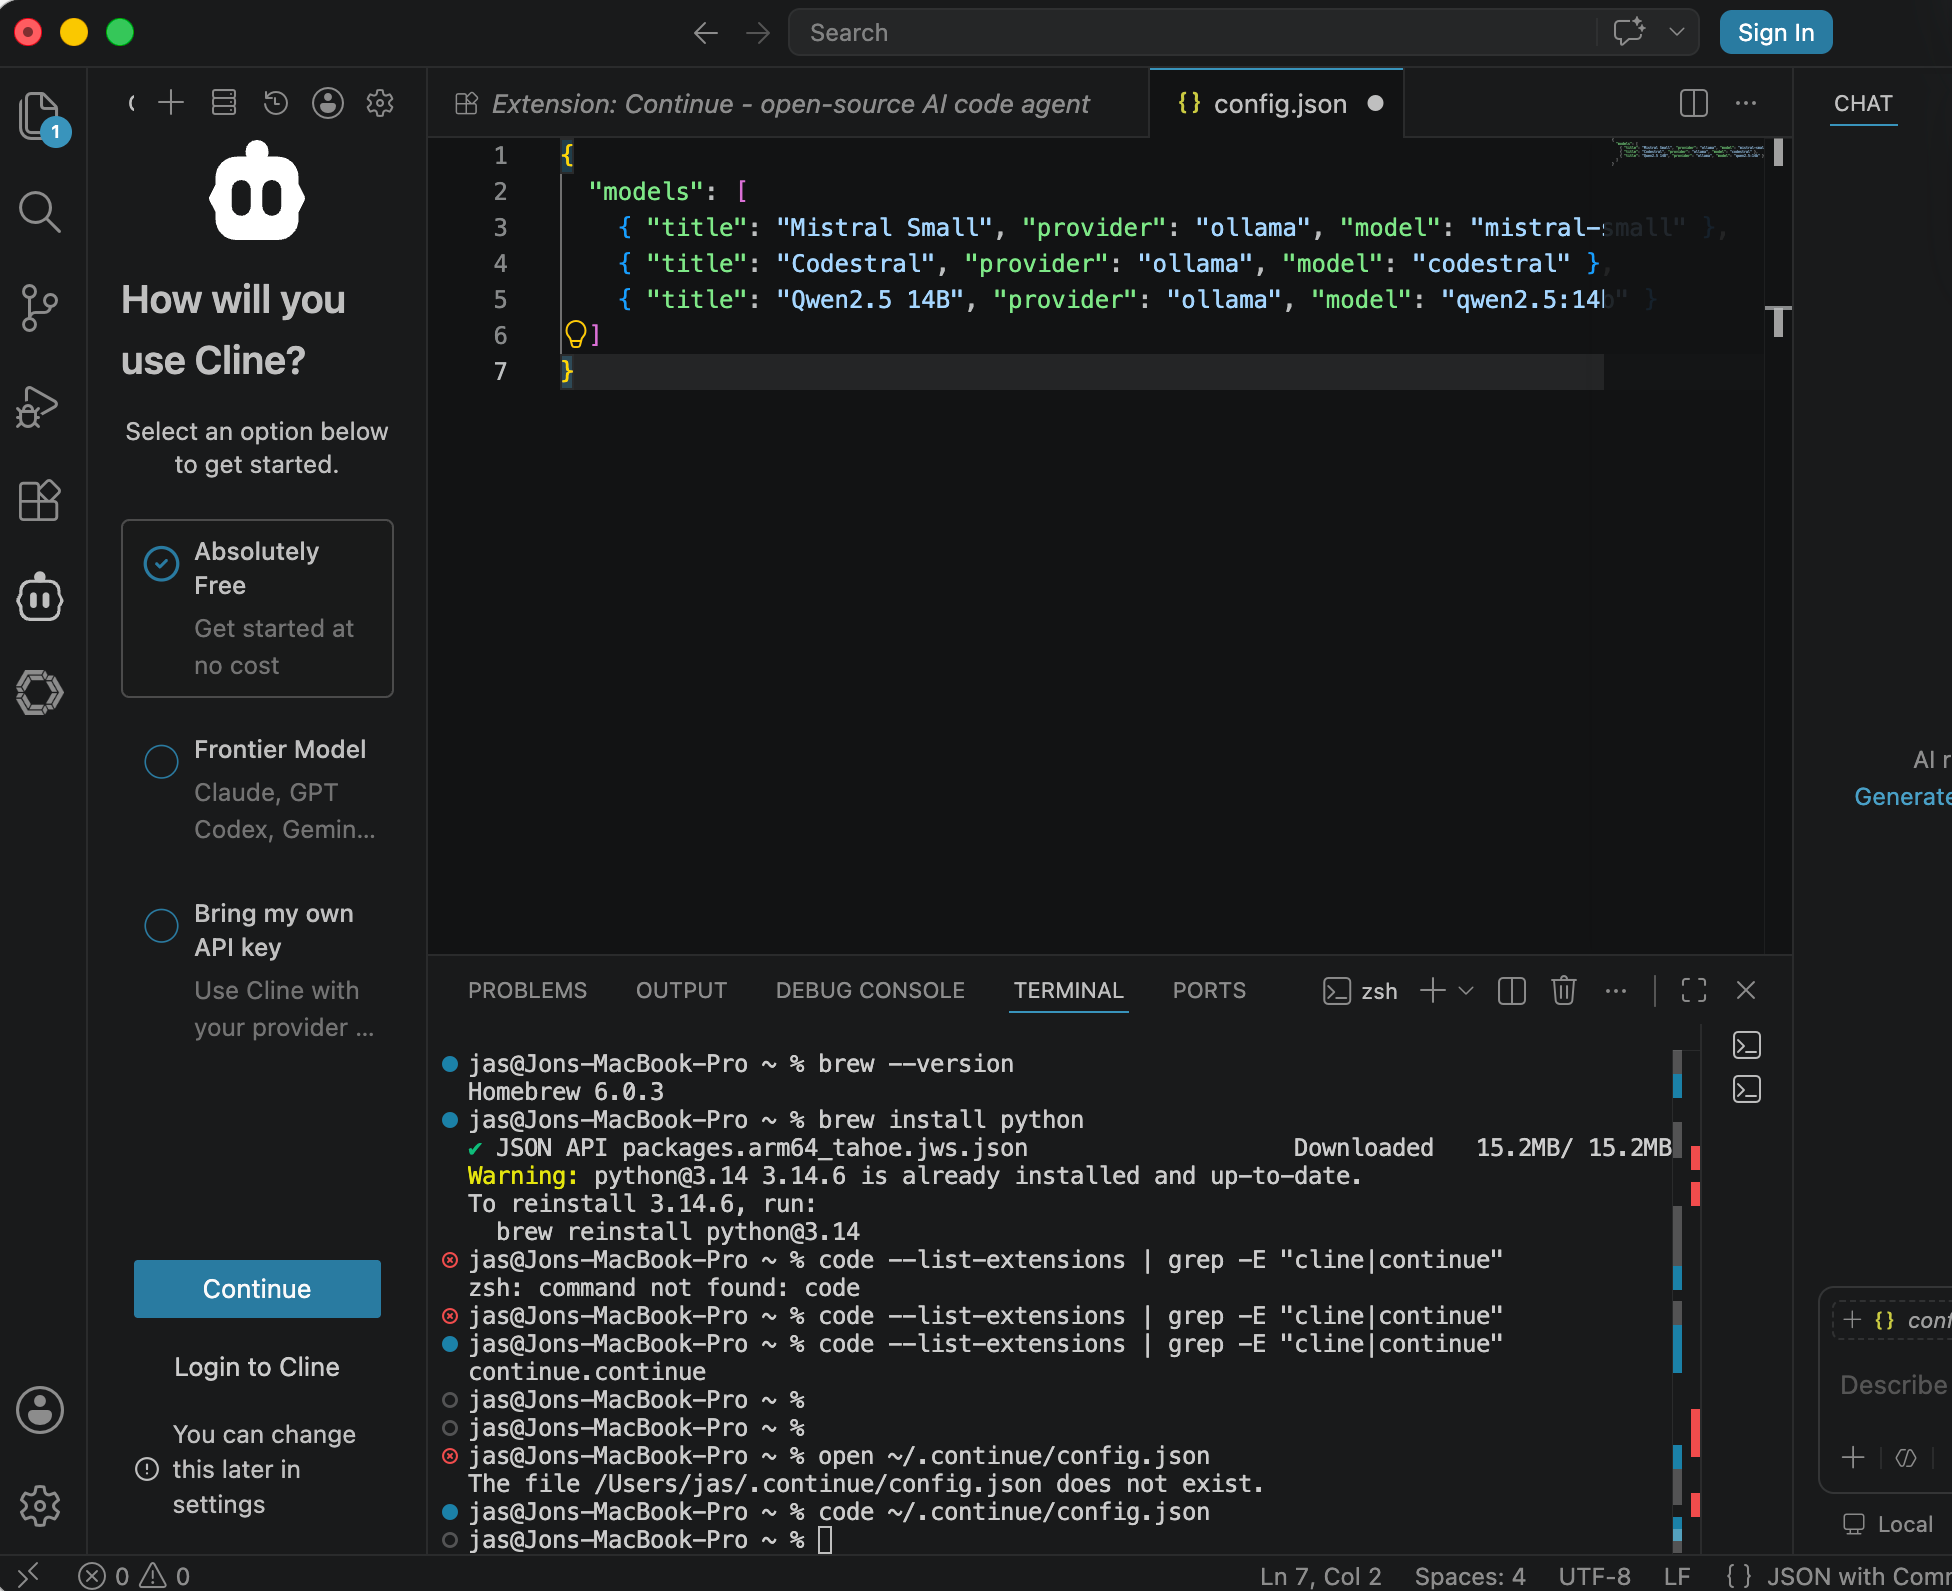
Task: Click the Generate link in chat panel
Action: (1903, 797)
